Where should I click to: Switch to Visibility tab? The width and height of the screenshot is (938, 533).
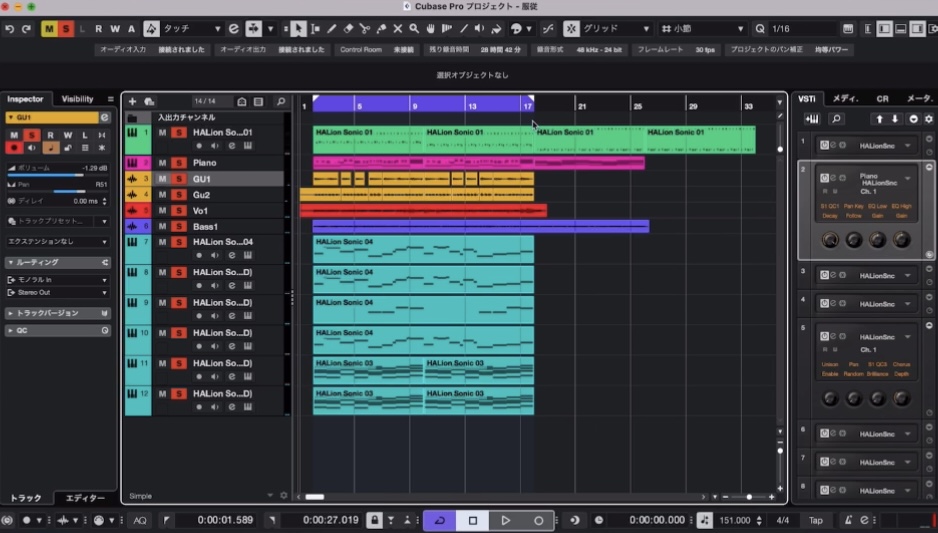point(78,99)
